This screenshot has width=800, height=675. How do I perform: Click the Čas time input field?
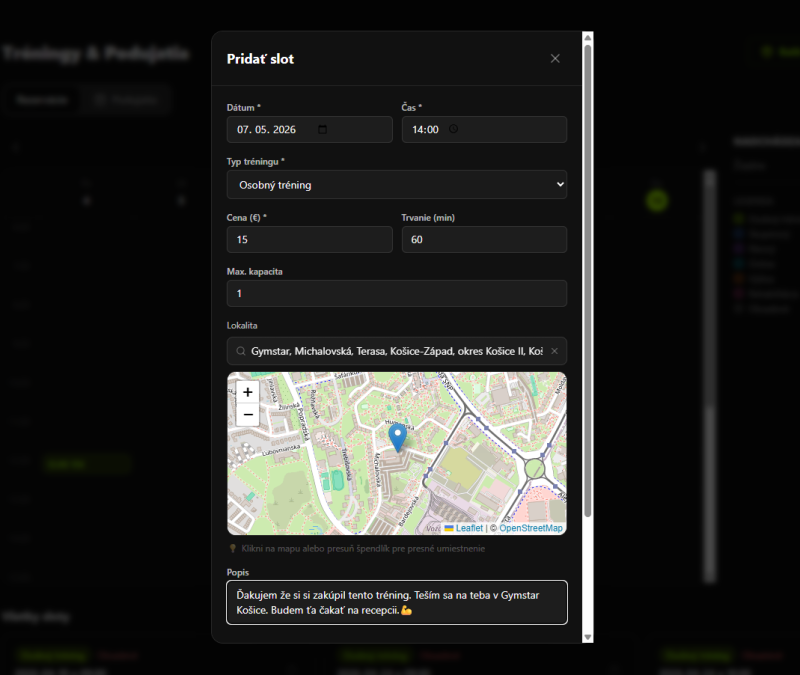click(484, 130)
